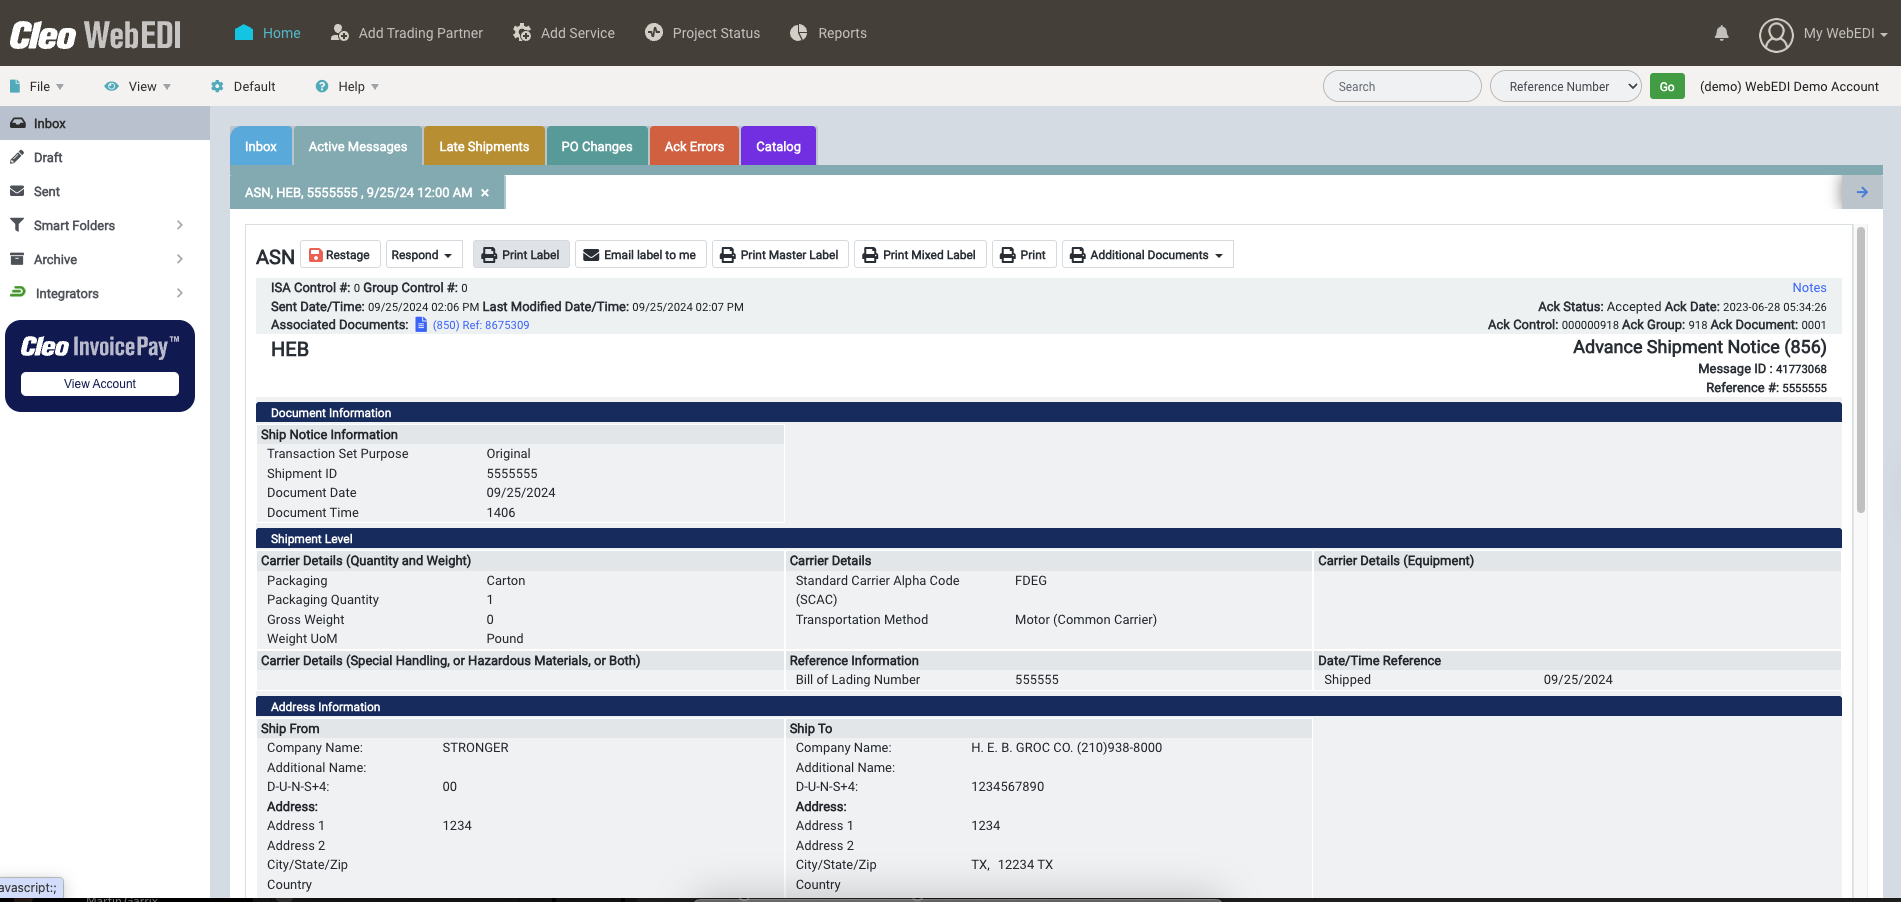
Task: Expand the My WebEDI dropdown
Action: click(1845, 33)
